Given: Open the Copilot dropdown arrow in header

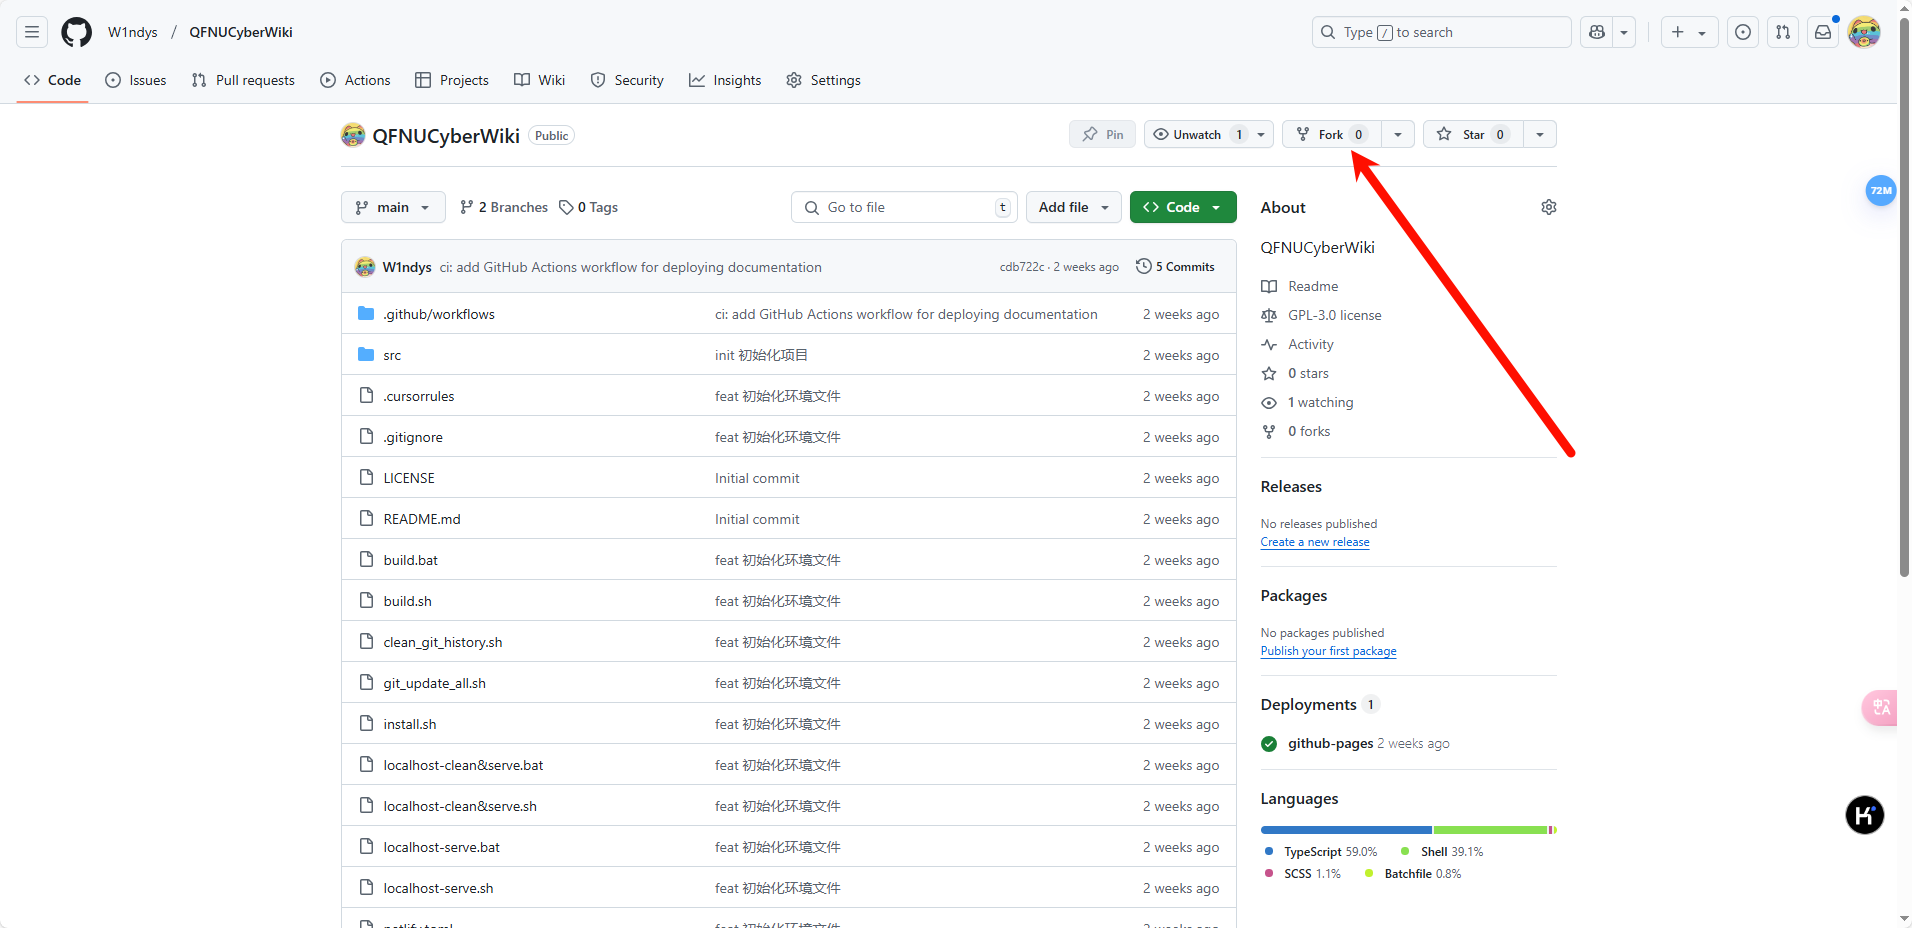Looking at the screenshot, I should [1624, 32].
